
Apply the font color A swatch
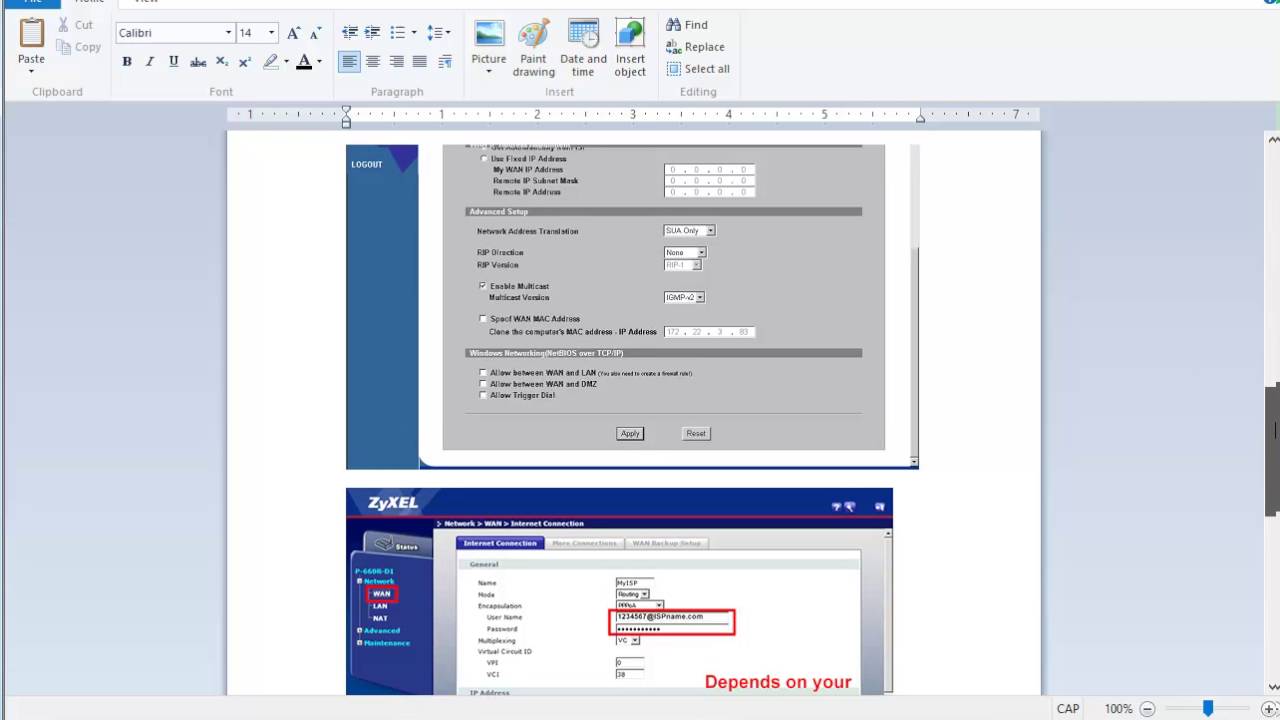pyautogui.click(x=304, y=62)
